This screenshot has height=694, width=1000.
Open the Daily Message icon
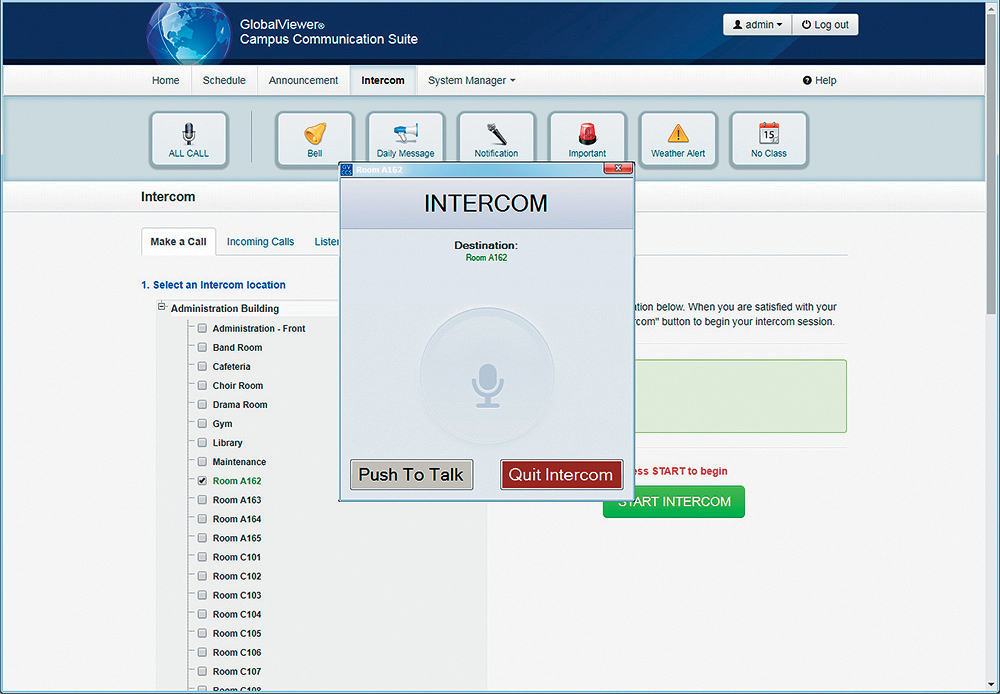click(x=405, y=131)
